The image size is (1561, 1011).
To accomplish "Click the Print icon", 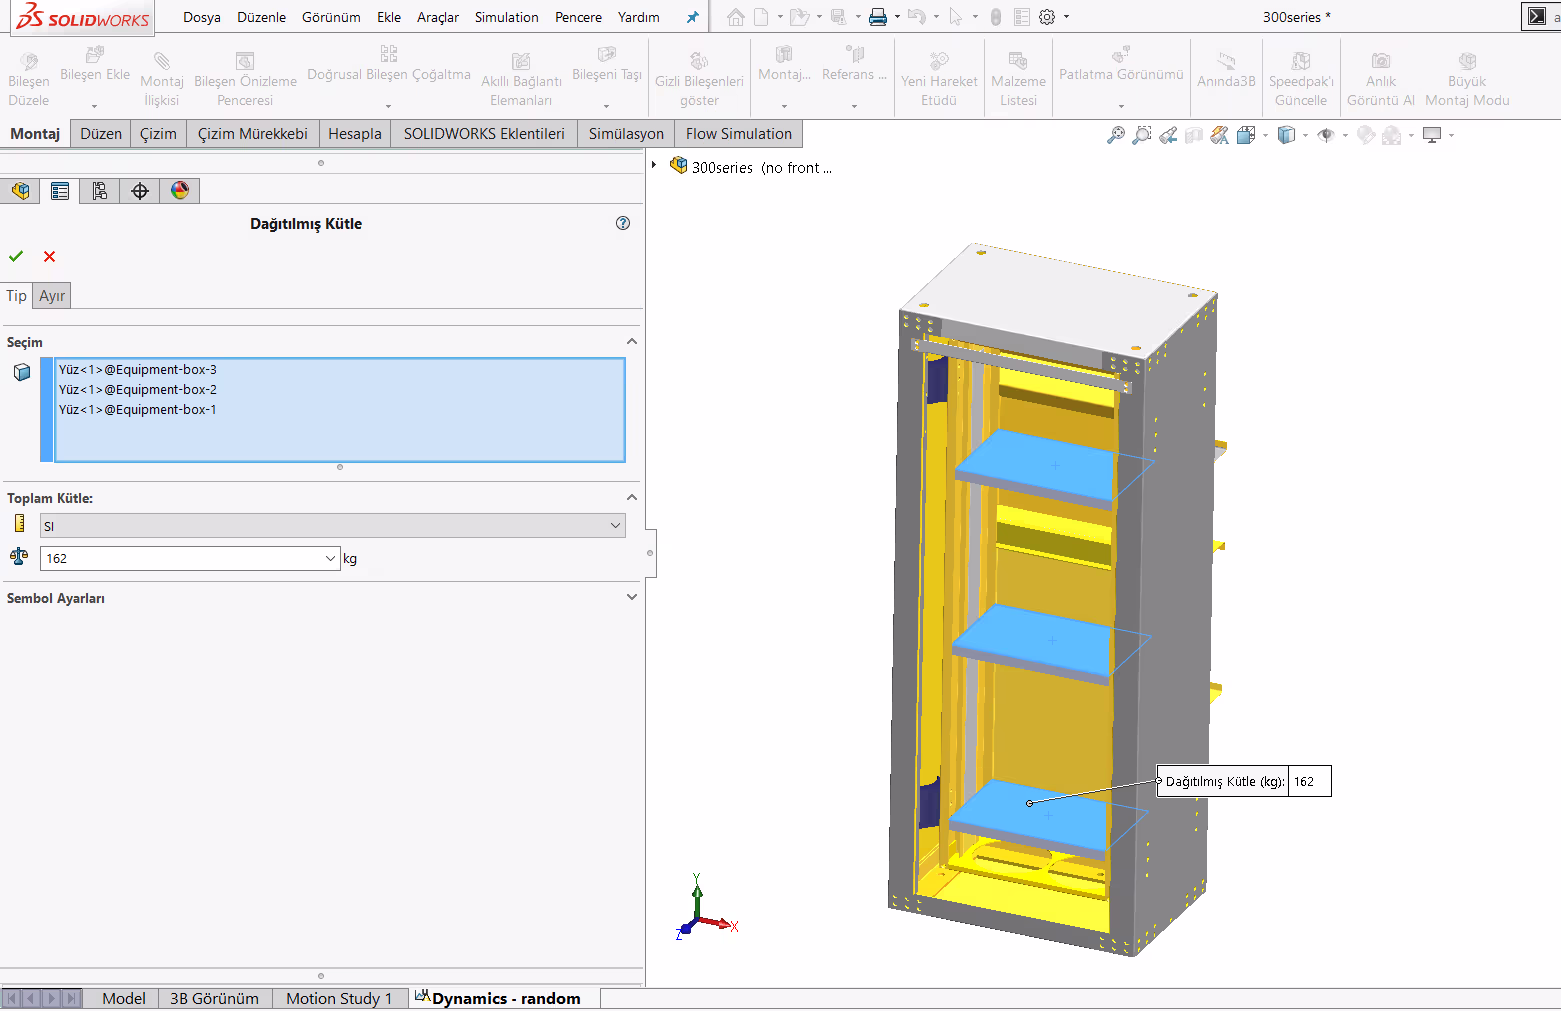I will (x=878, y=17).
